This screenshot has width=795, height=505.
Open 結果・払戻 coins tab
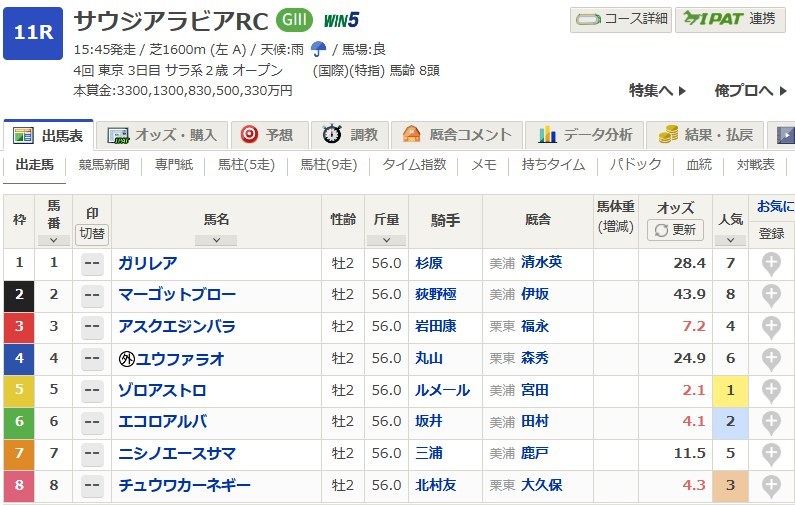click(705, 135)
